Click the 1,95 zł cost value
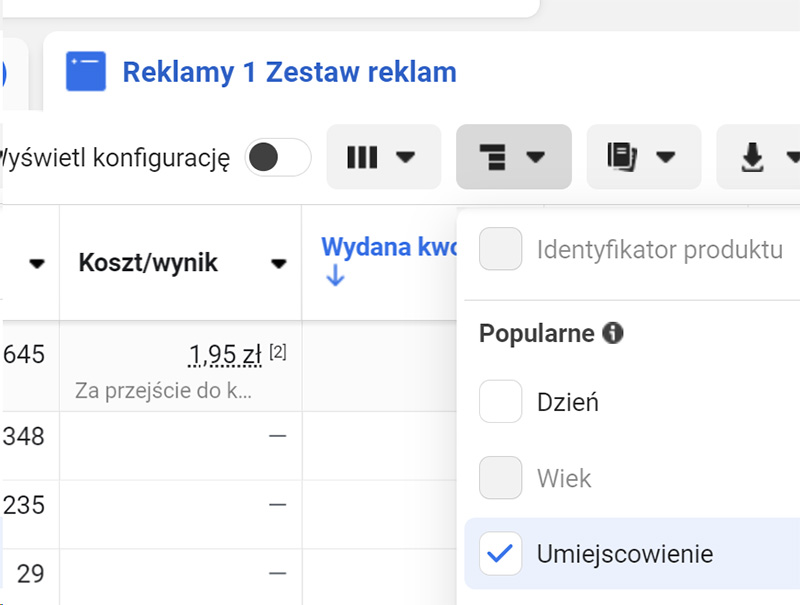The height and width of the screenshot is (605, 800). (225, 355)
